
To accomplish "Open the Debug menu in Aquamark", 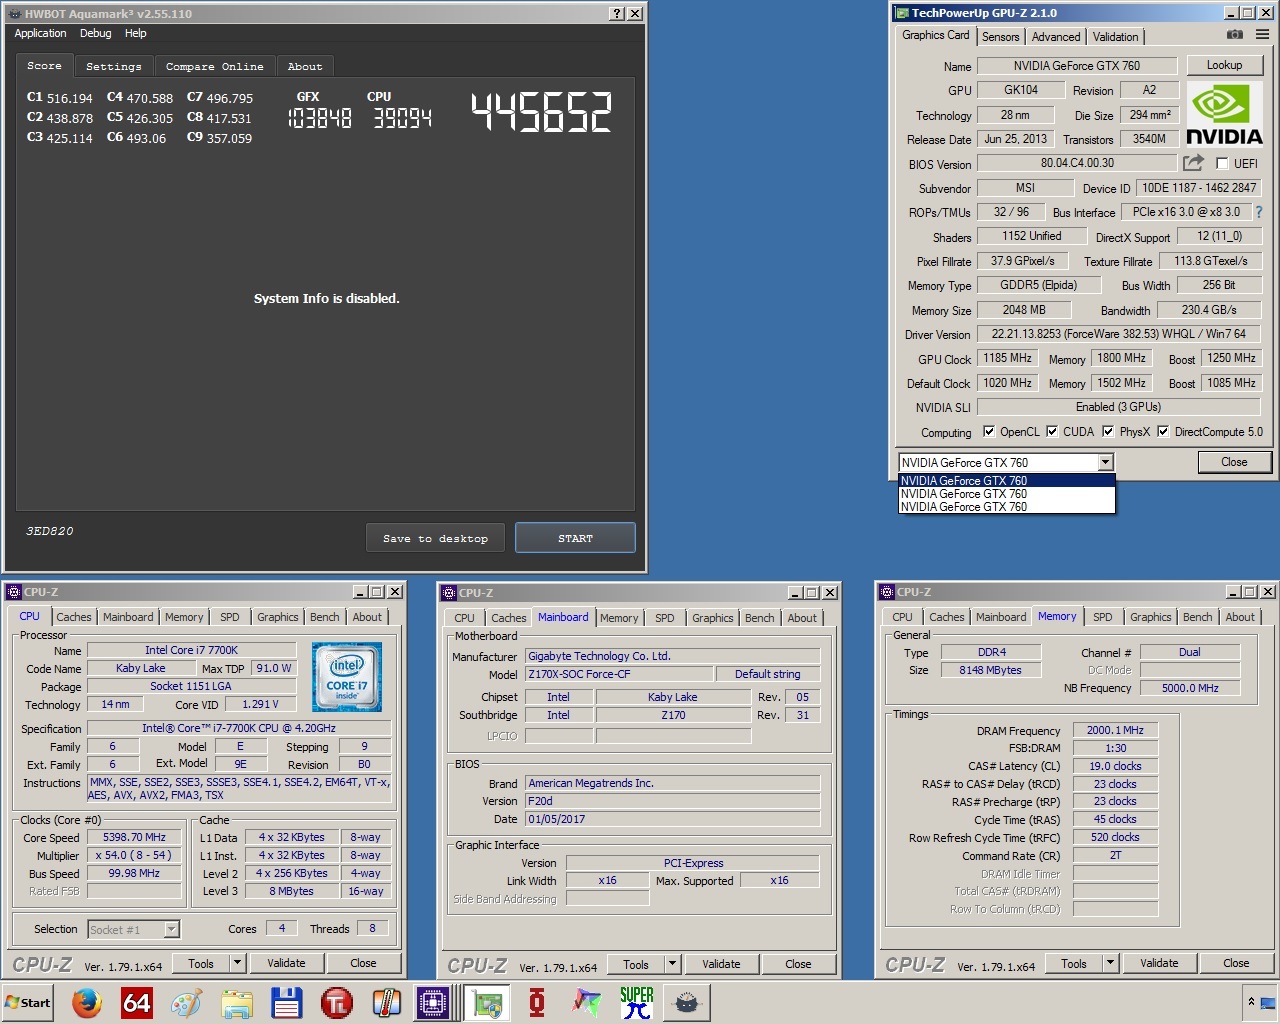I will pyautogui.click(x=96, y=33).
